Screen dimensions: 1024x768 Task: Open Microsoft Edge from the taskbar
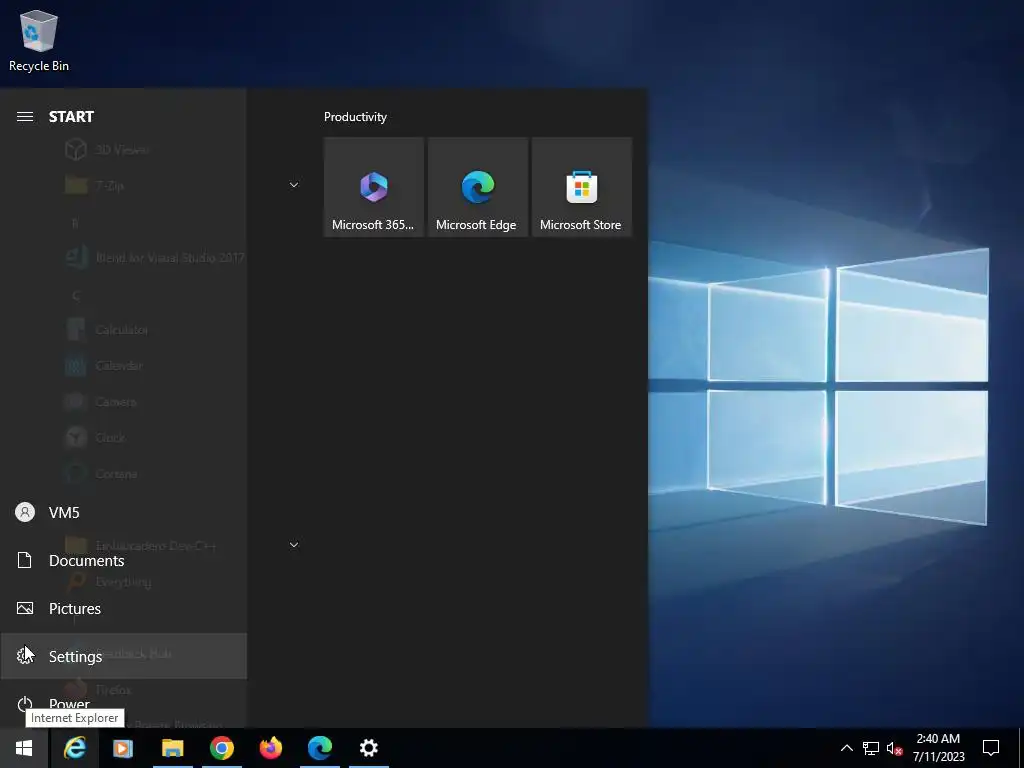320,748
